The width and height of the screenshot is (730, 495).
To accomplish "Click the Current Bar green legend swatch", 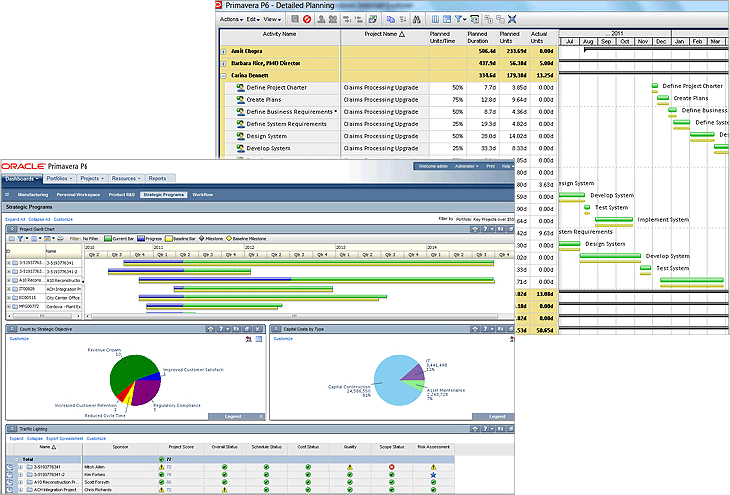I will pyautogui.click(x=109, y=239).
